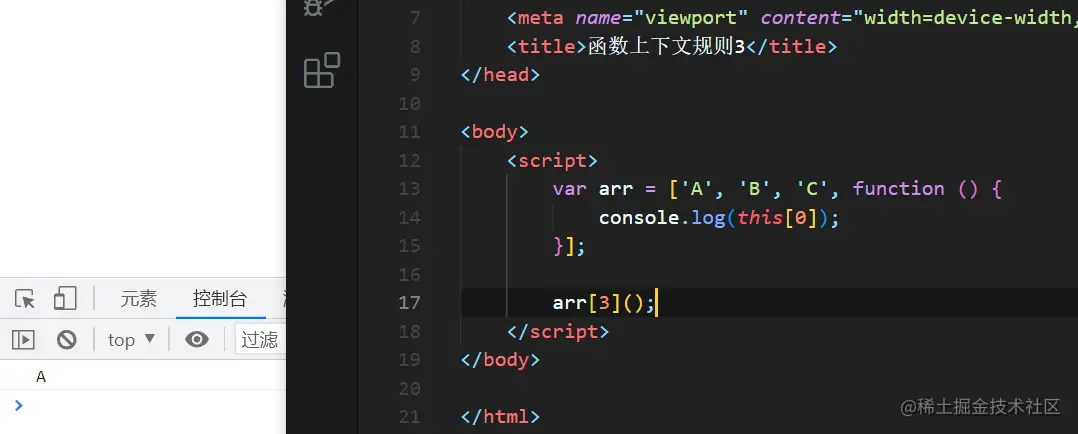Click the function keyword on line 13

(899, 188)
